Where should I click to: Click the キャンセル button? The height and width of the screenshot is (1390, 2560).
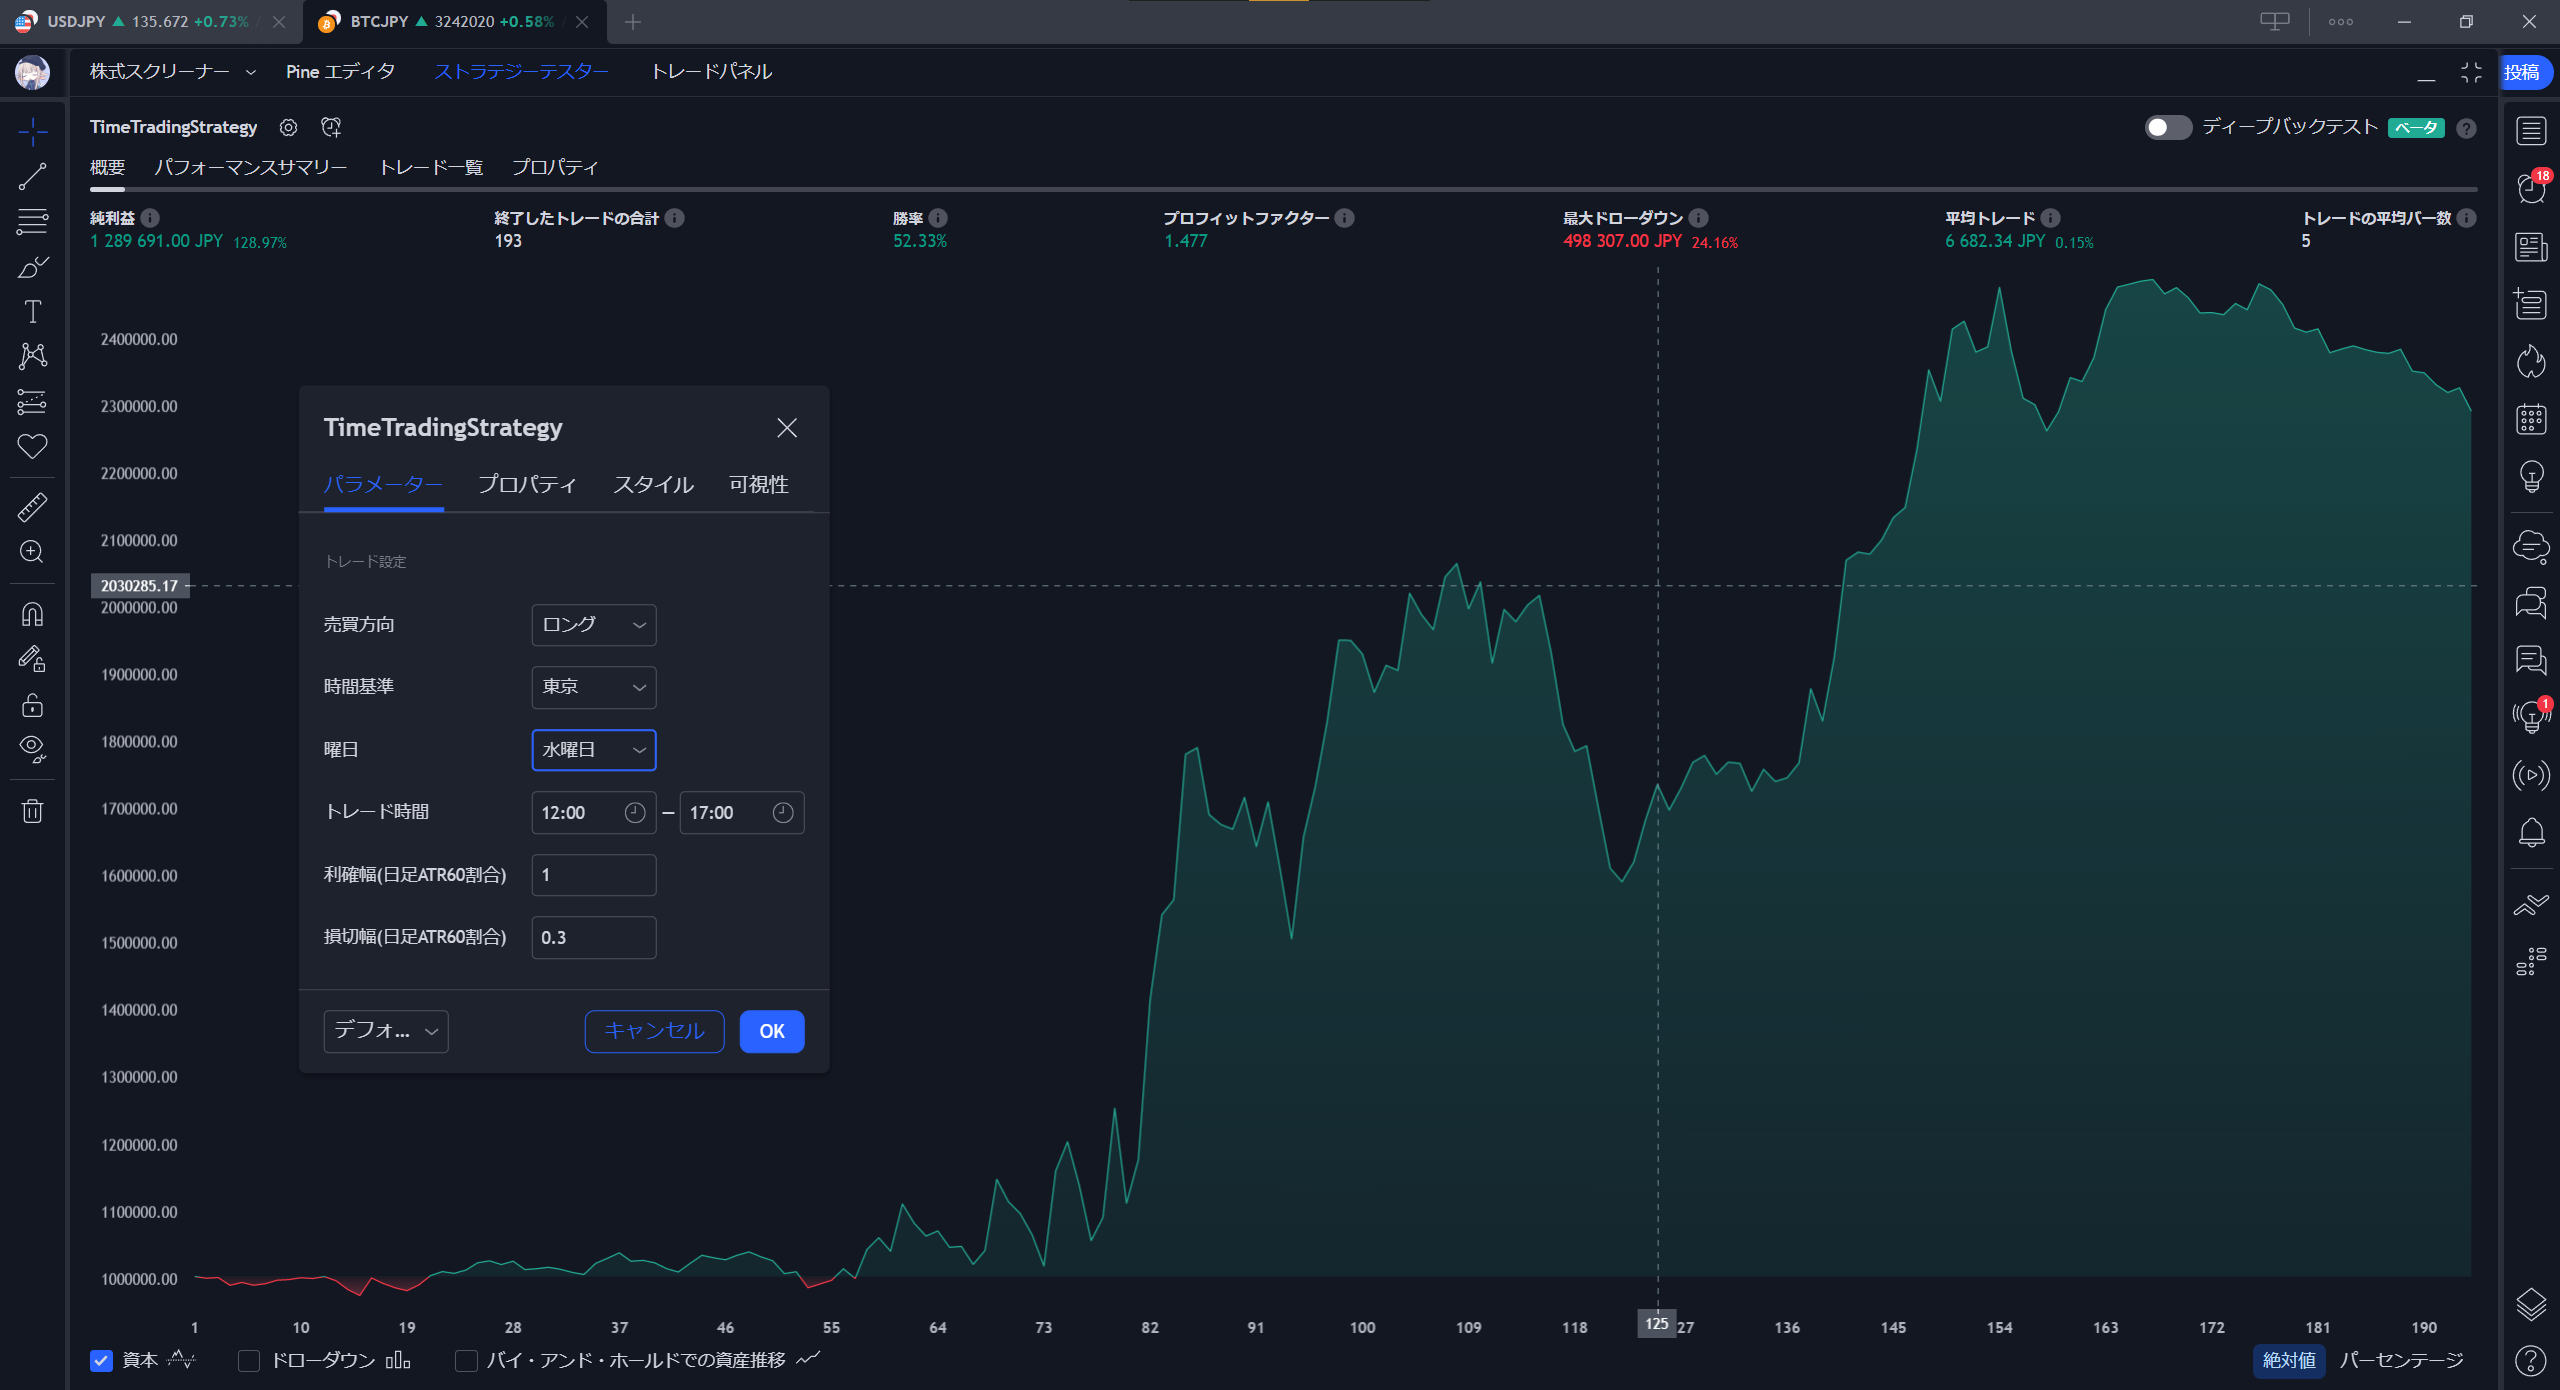click(654, 1031)
